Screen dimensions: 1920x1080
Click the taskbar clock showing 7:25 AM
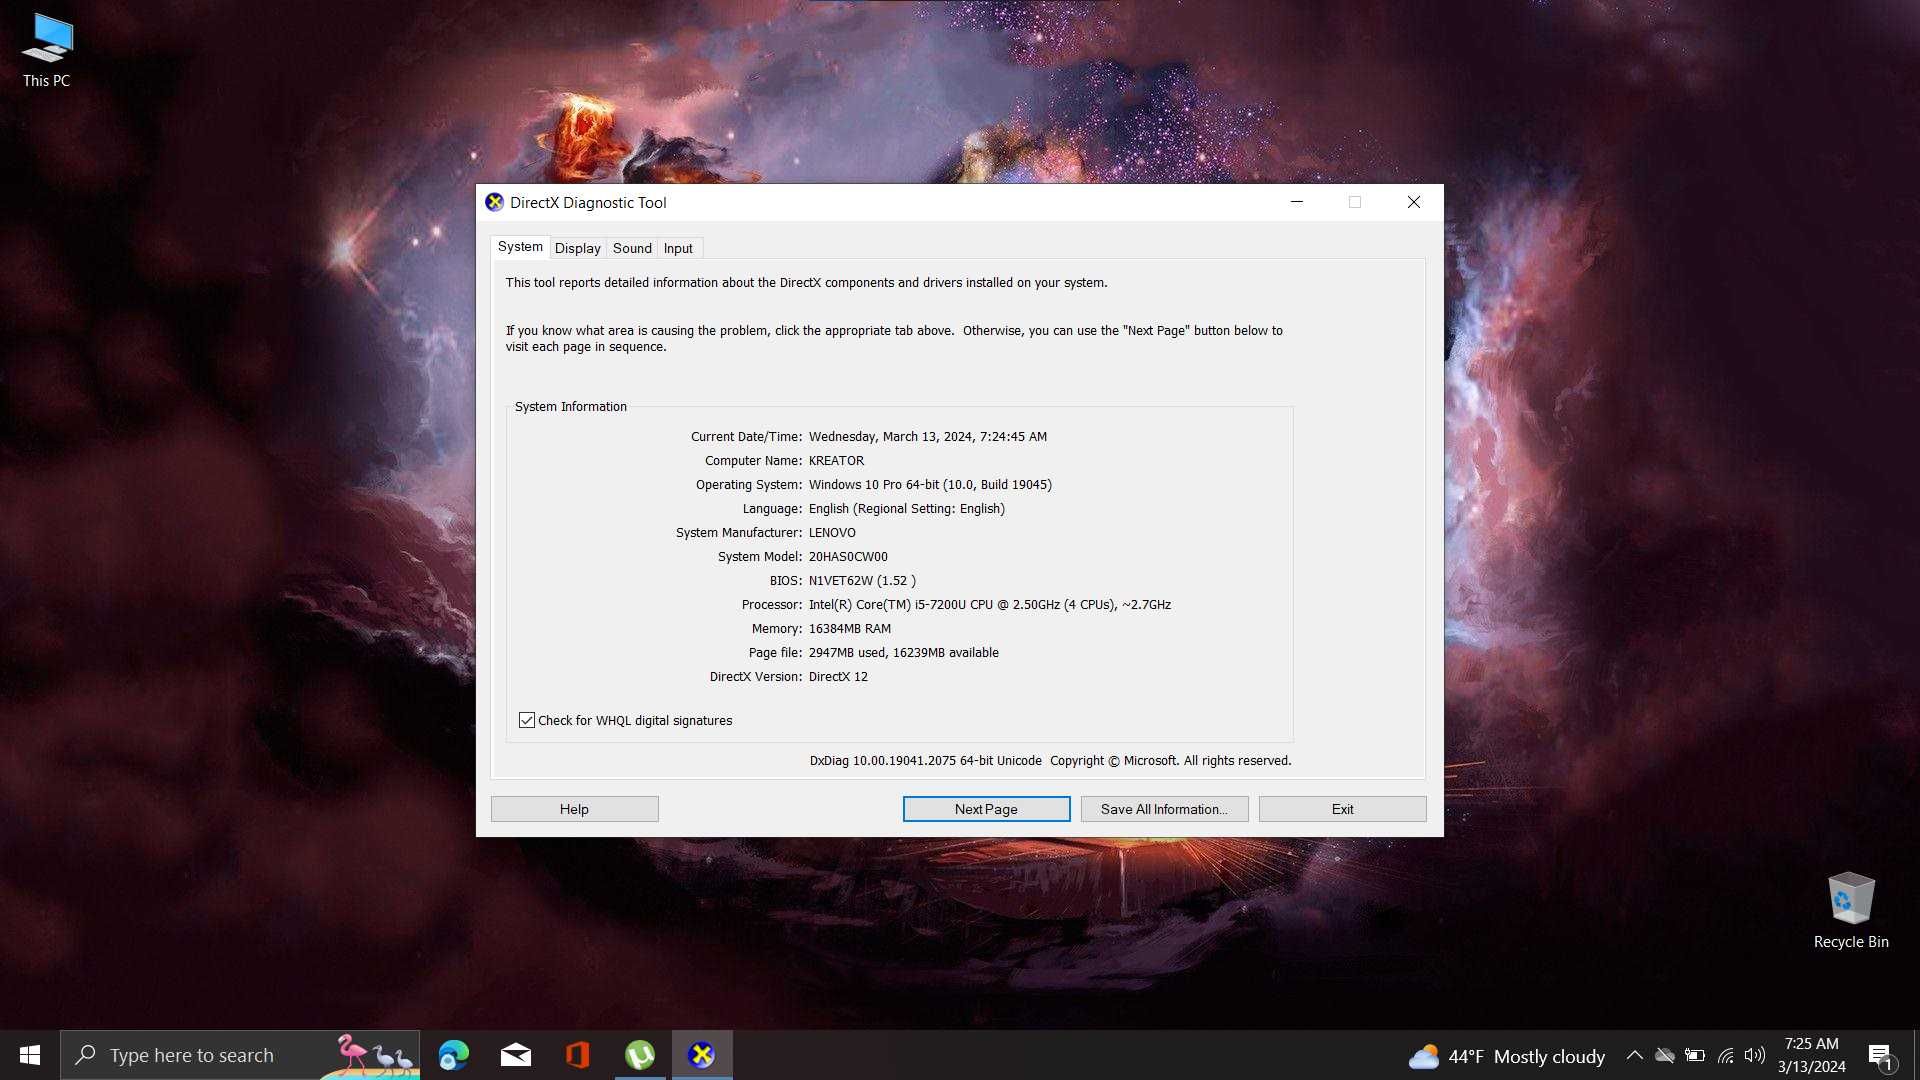tap(1812, 1055)
